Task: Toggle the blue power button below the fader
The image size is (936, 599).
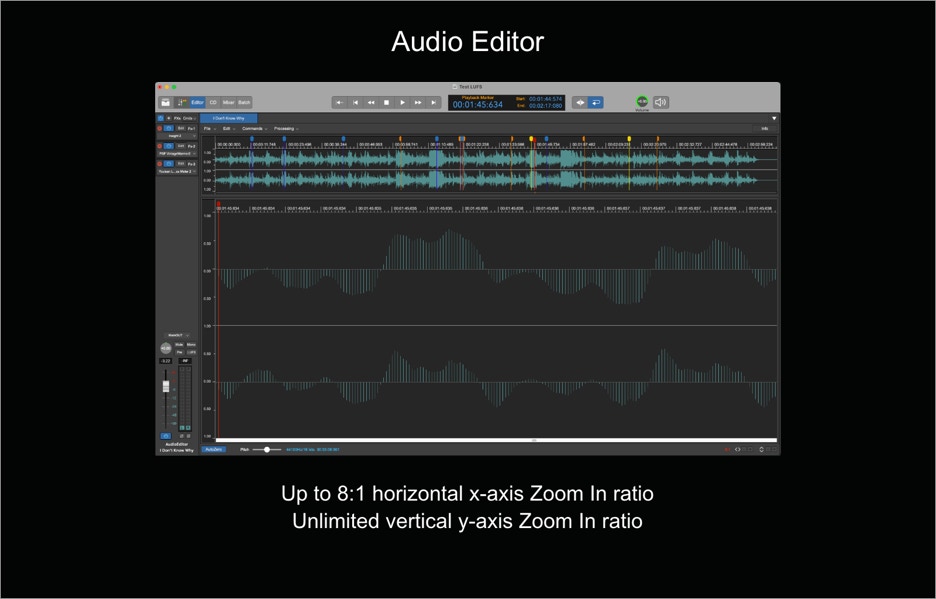Action: pyautogui.click(x=166, y=436)
